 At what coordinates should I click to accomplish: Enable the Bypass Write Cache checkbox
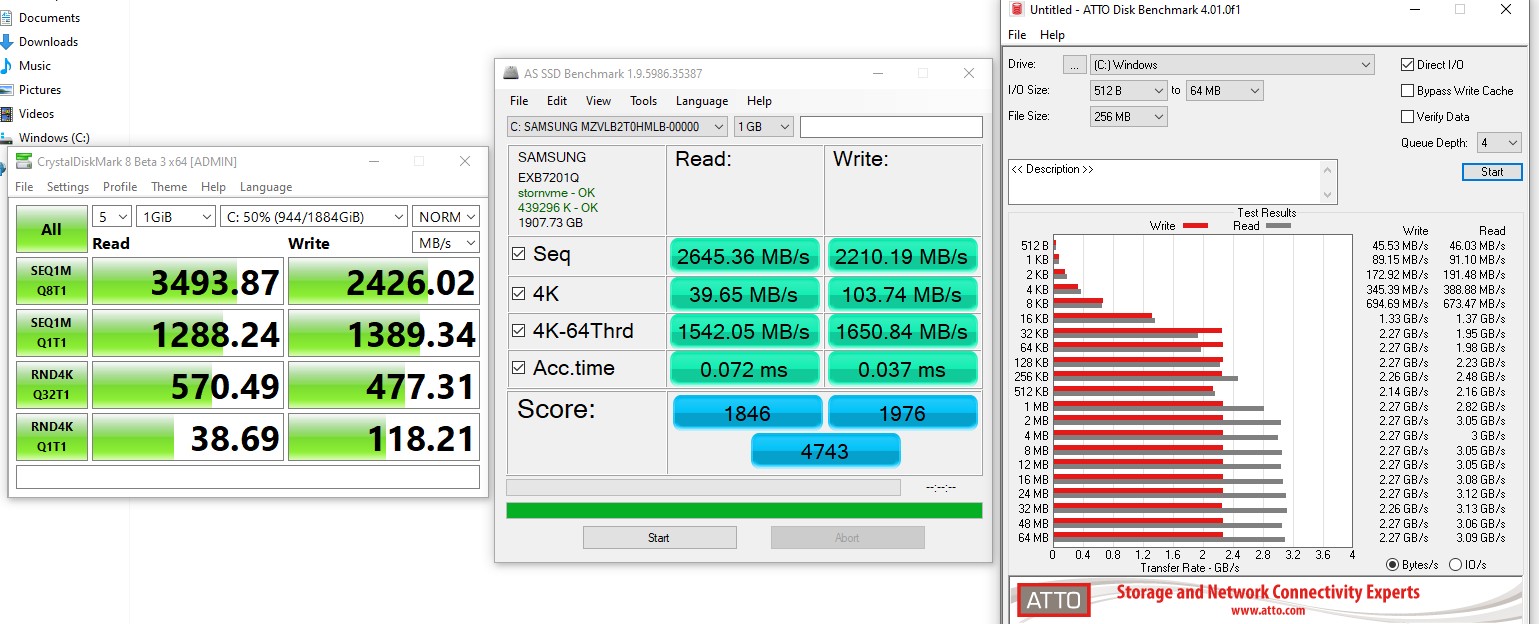pyautogui.click(x=1408, y=91)
